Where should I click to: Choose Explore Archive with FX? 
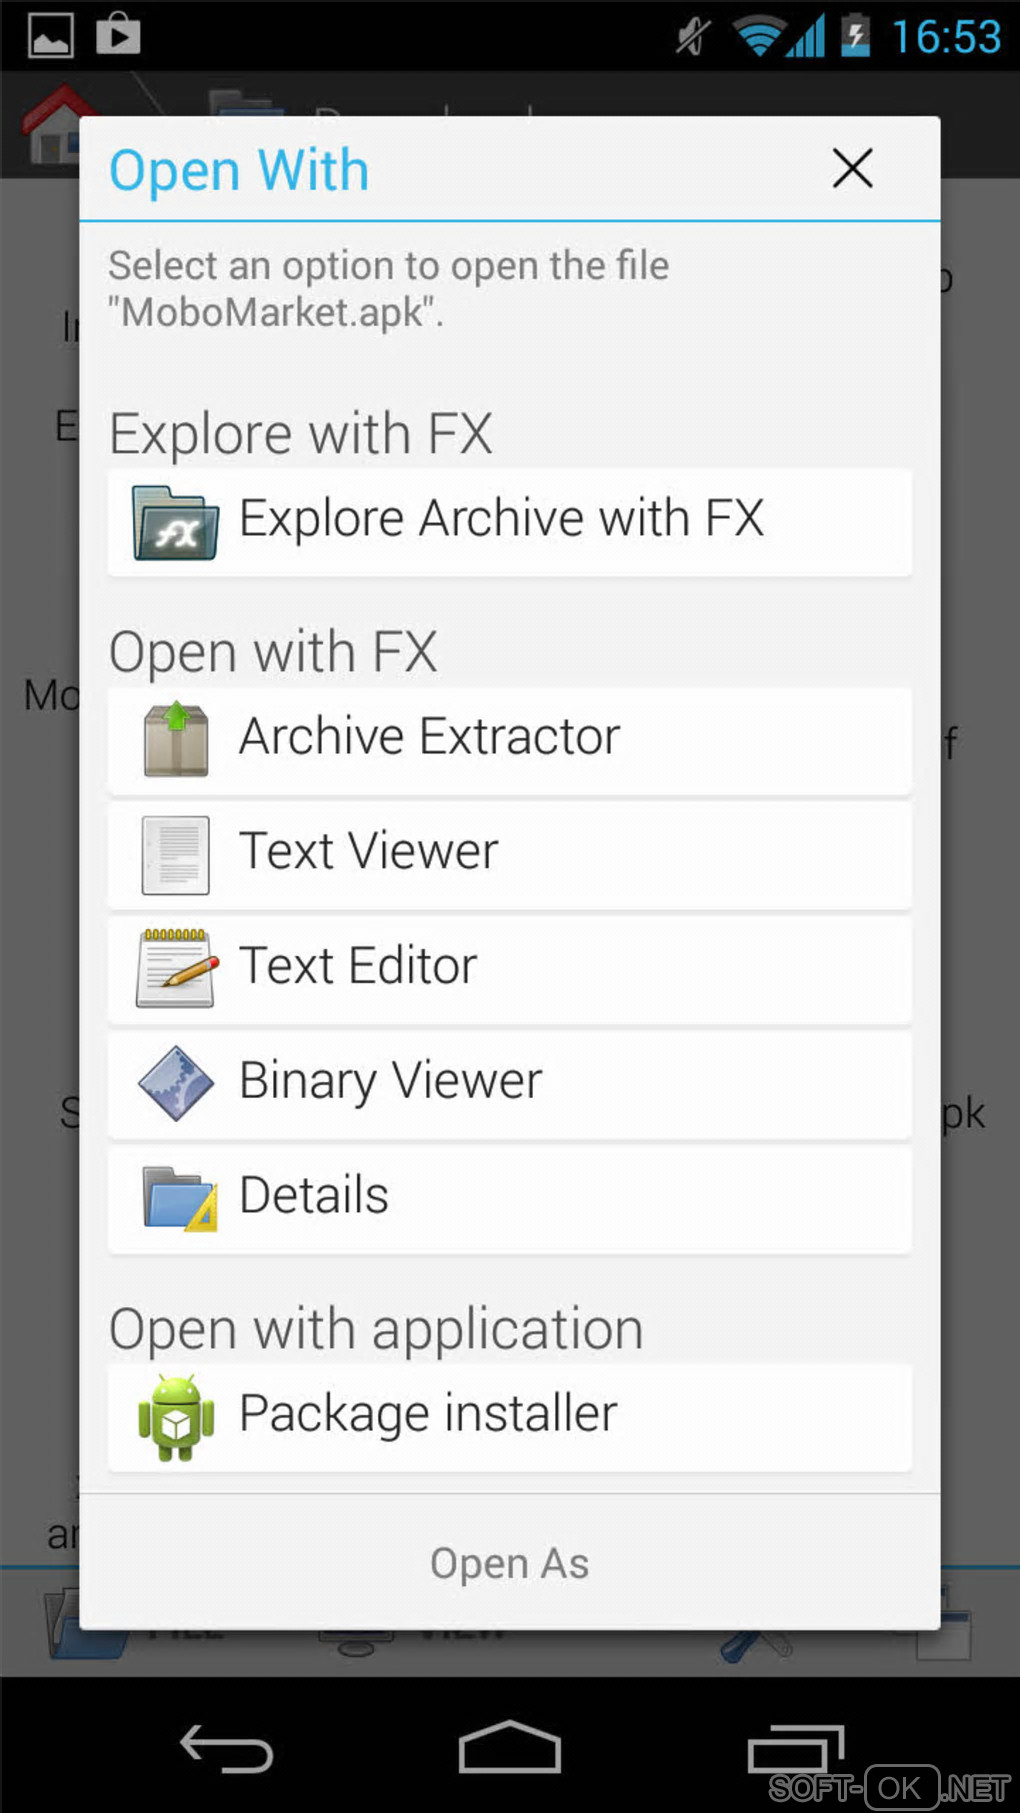click(501, 519)
